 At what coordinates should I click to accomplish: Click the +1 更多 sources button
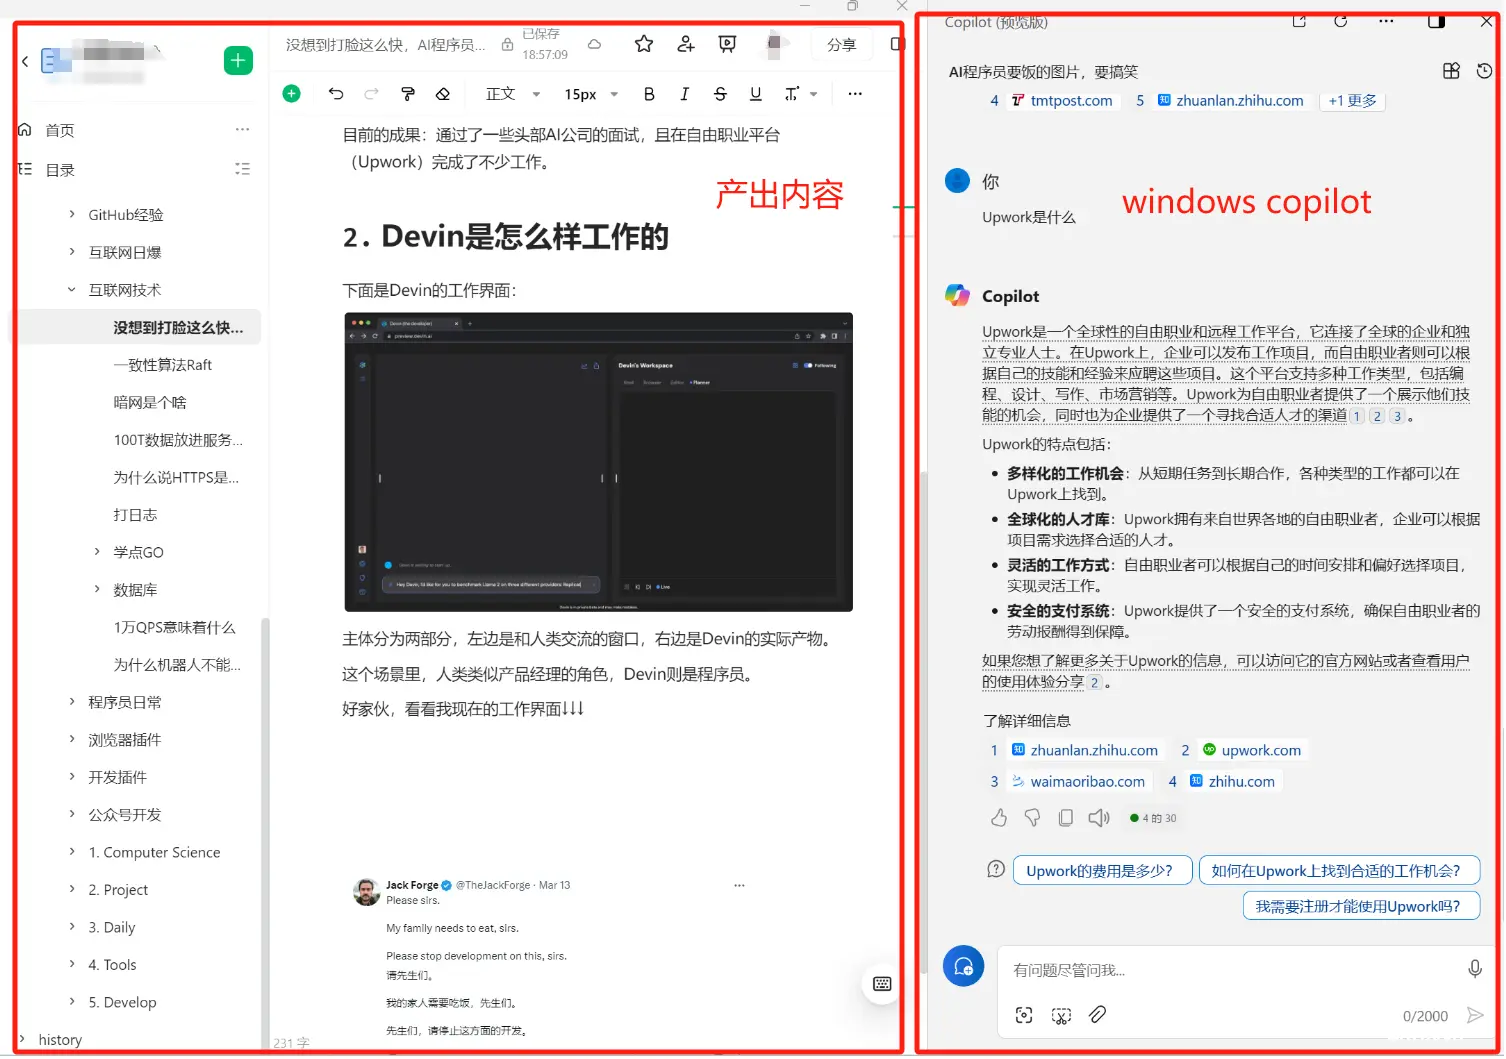coord(1352,101)
